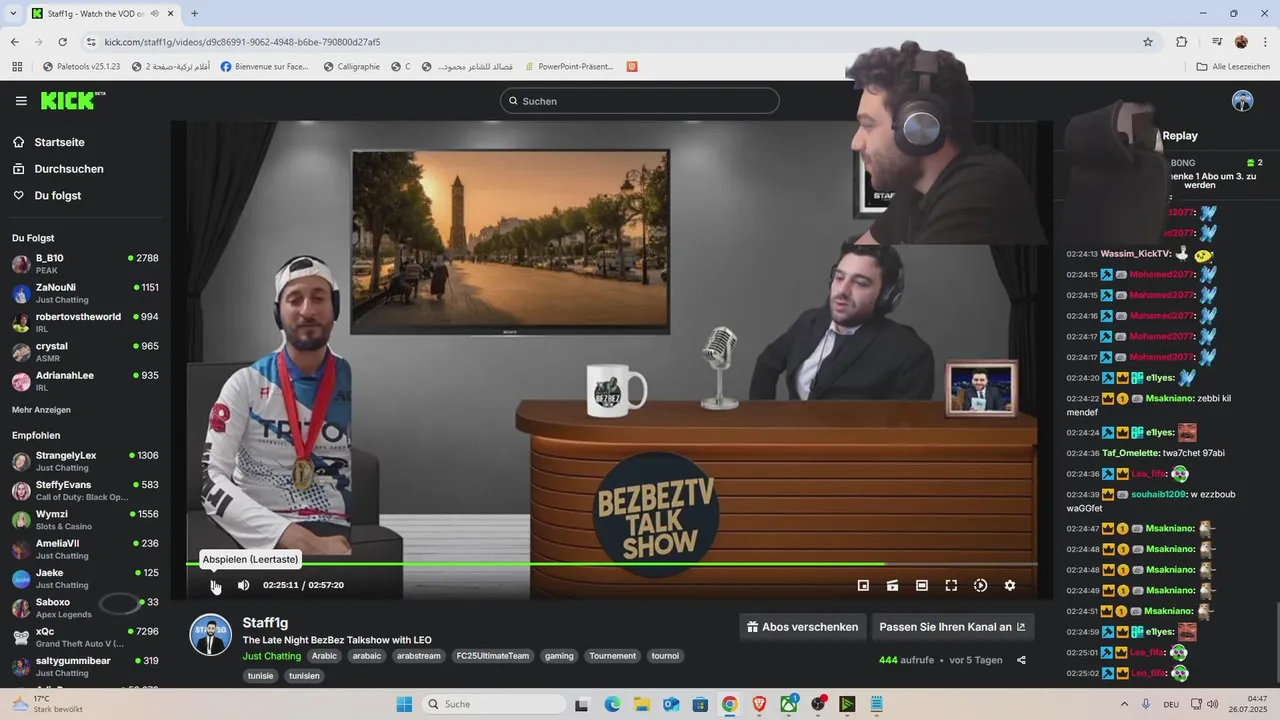Open SteffyEvans recommended channel
The image size is (1280, 720).
click(85, 490)
